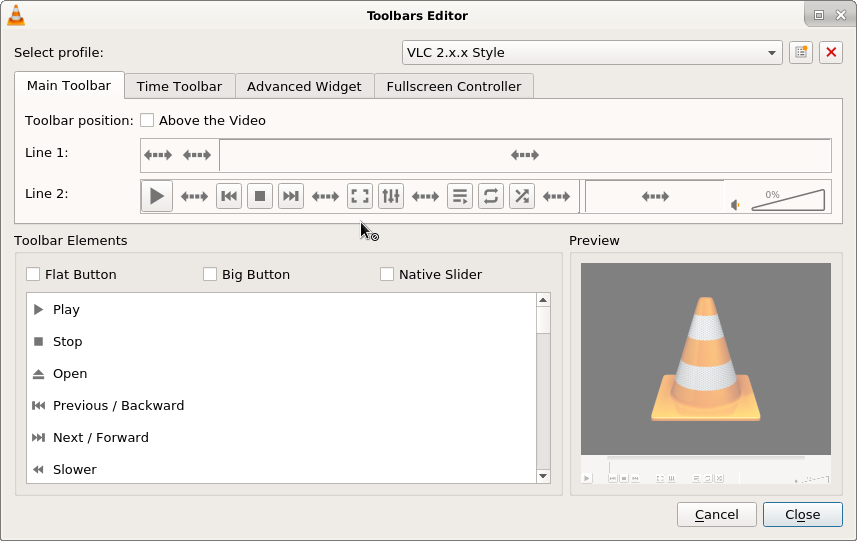Toggle the Big Button checkbox
This screenshot has height=541, width=857.
tap(210, 274)
